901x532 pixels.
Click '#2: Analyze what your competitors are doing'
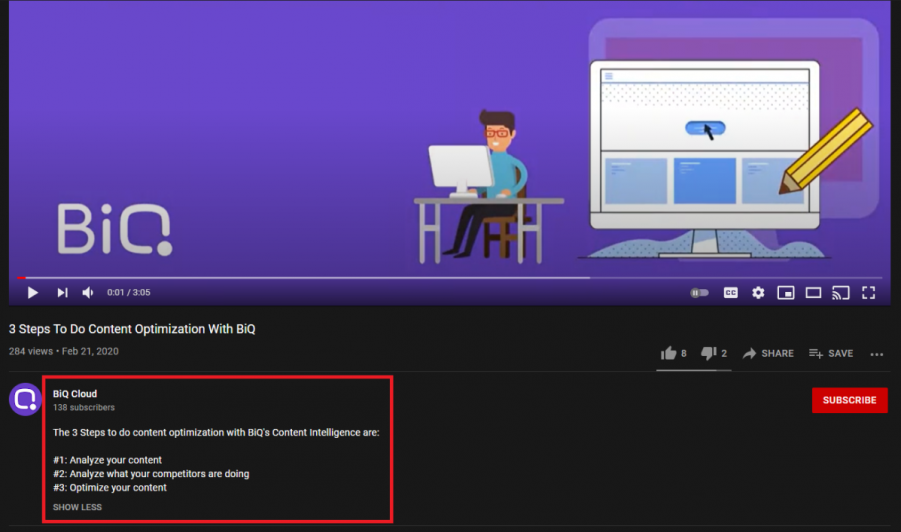pos(151,474)
